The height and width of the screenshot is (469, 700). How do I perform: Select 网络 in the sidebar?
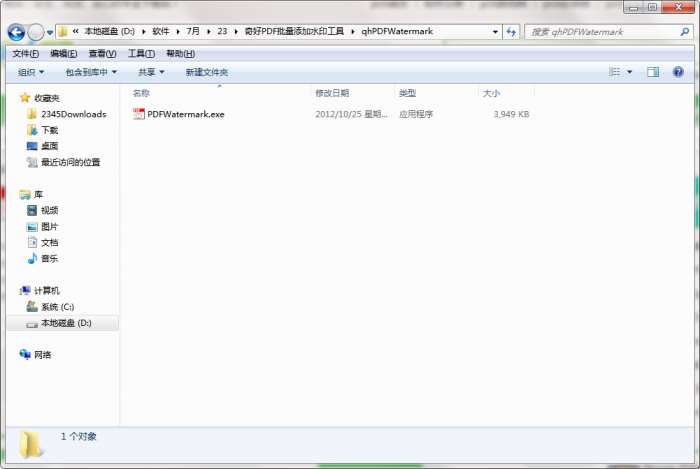[x=43, y=355]
